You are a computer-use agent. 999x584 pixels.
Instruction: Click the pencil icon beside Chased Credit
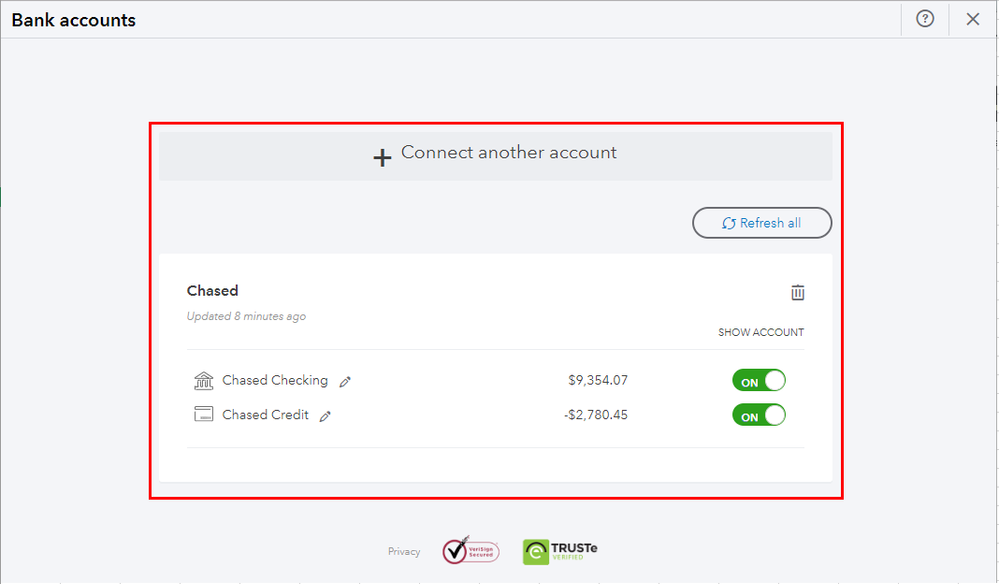pyautogui.click(x=325, y=416)
